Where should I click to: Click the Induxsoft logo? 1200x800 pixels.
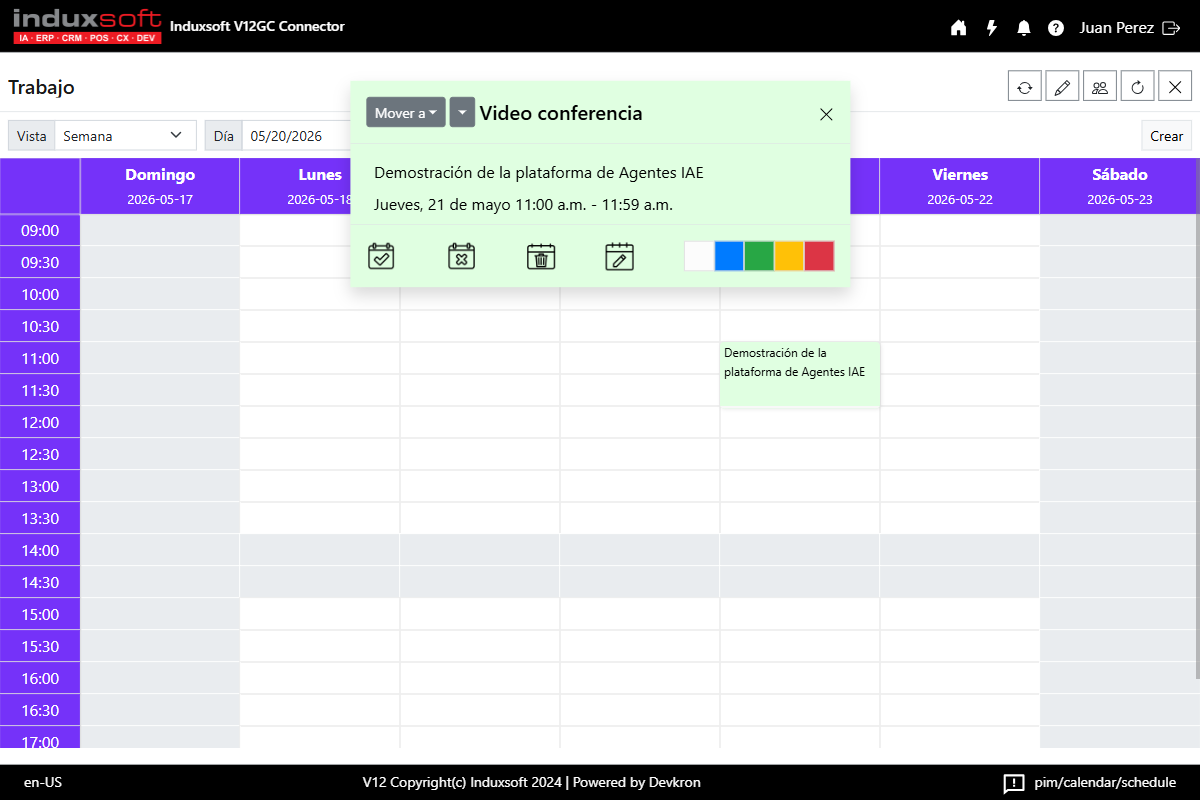coord(87,26)
